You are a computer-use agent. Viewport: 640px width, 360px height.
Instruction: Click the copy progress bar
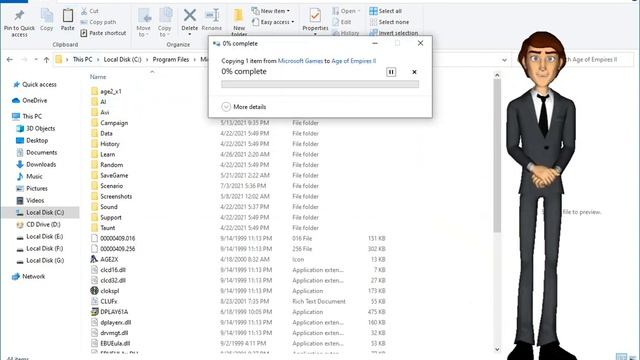tap(320, 84)
